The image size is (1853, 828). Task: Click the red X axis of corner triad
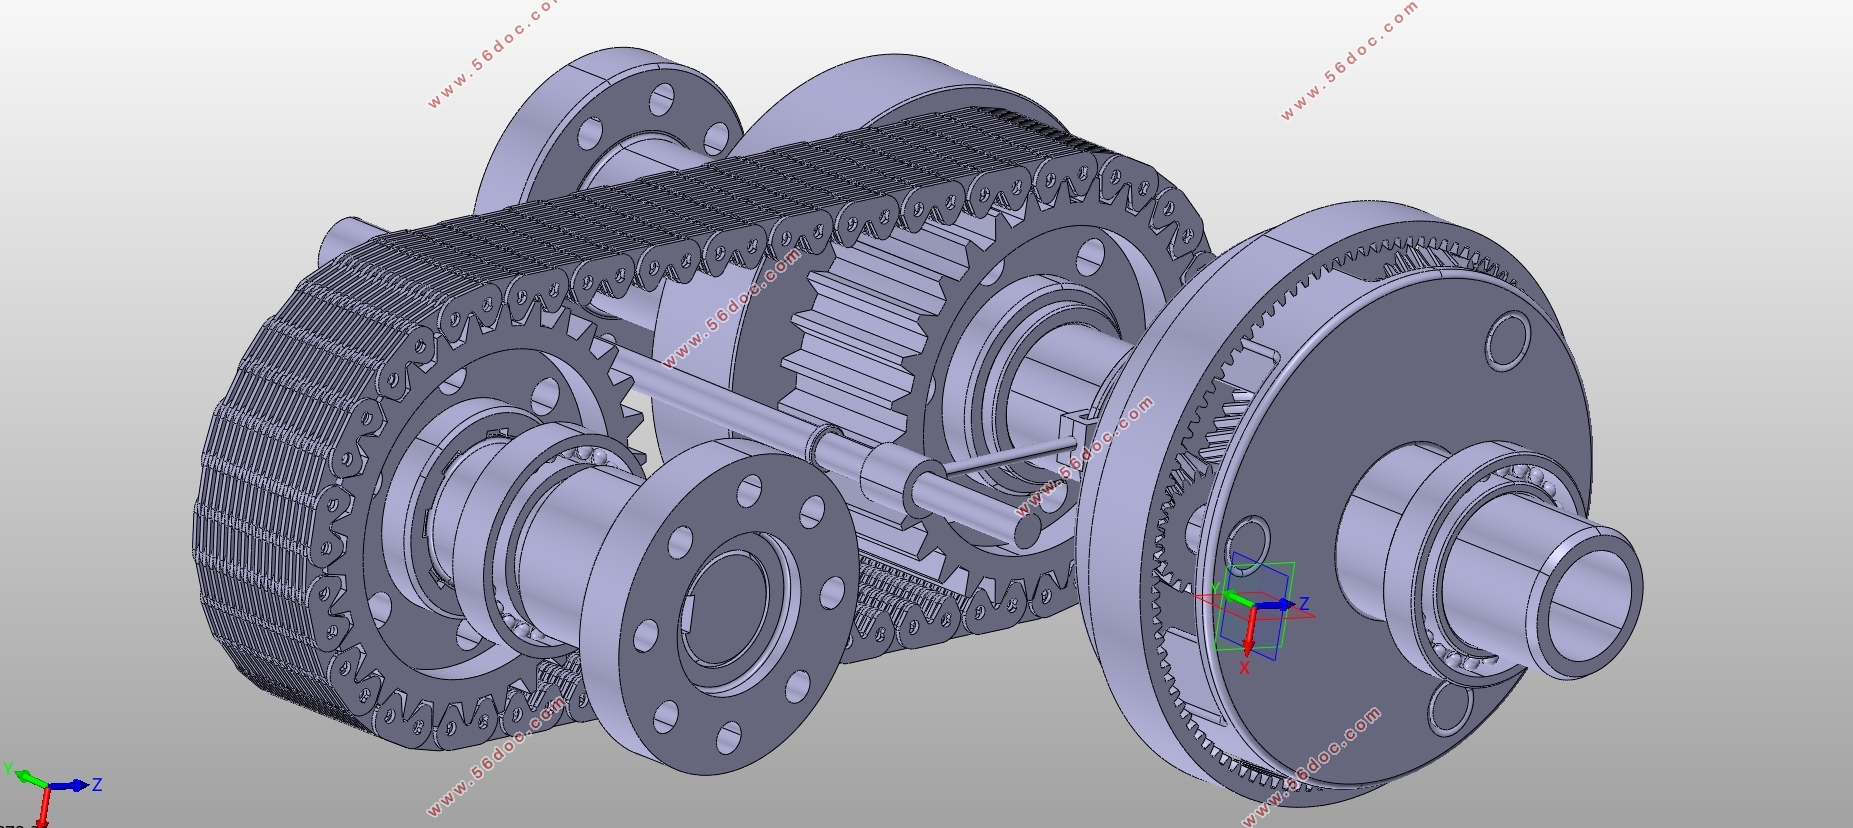pyautogui.click(x=44, y=806)
